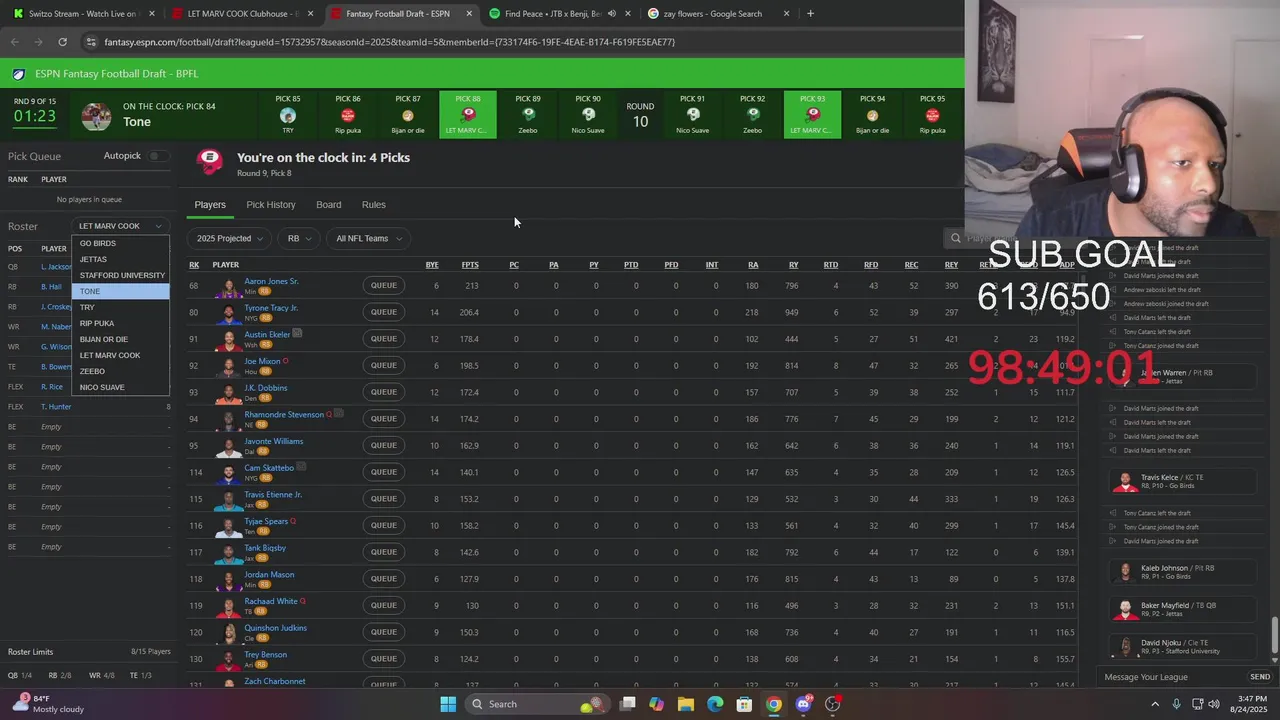This screenshot has width=1280, height=720.
Task: Open Travis Etienne Jr. player link
Action: [273, 494]
